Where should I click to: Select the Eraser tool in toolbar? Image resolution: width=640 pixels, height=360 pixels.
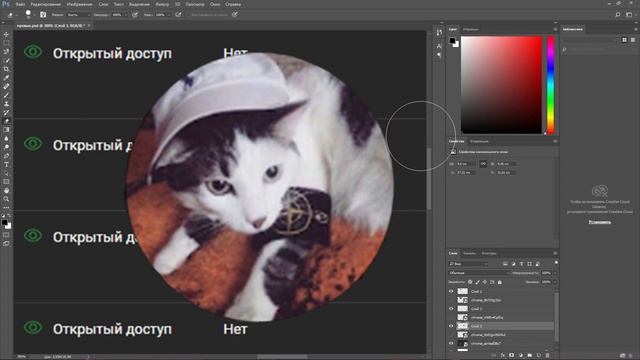(6, 121)
